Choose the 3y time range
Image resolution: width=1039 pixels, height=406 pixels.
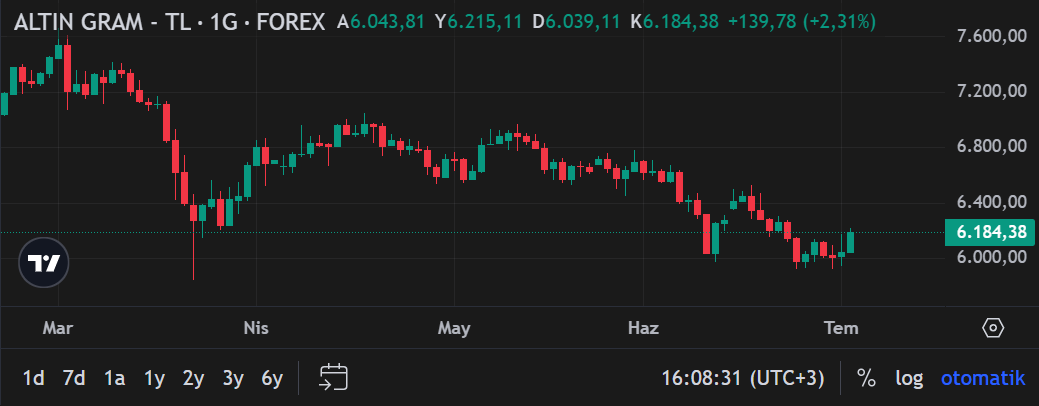233,379
